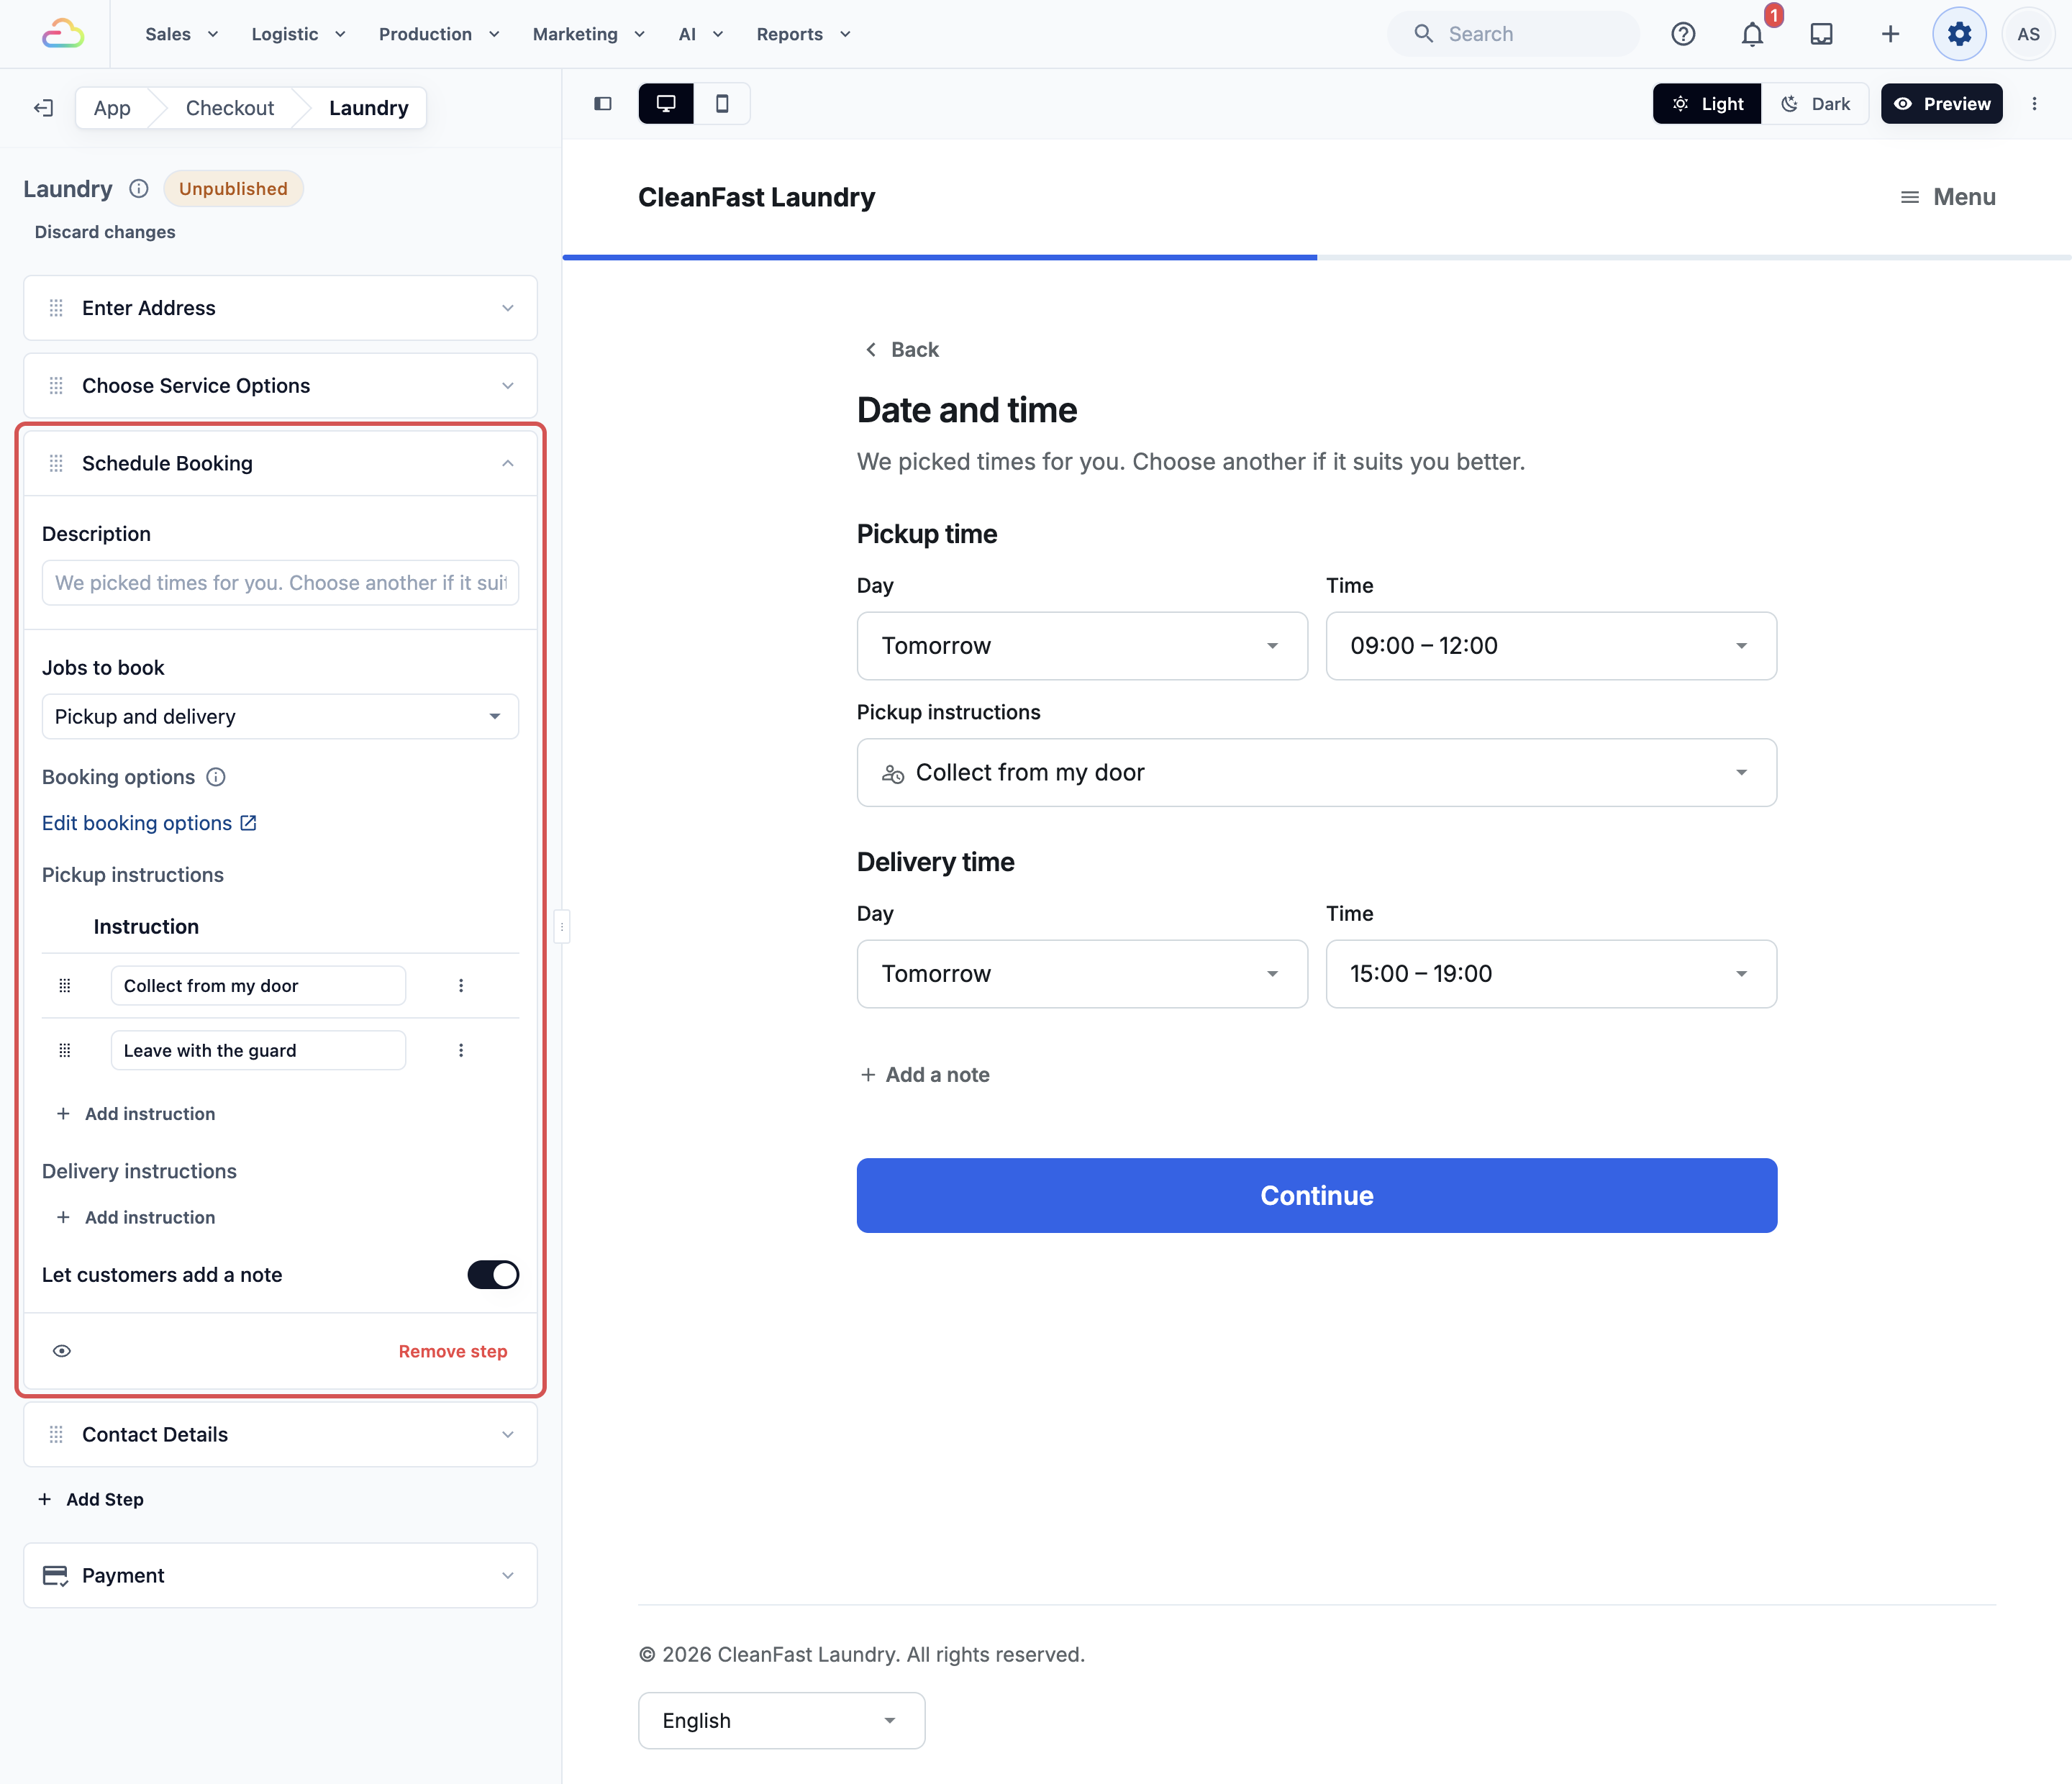
Task: Open kebab menu for Leave with the guard
Action: tap(461, 1051)
